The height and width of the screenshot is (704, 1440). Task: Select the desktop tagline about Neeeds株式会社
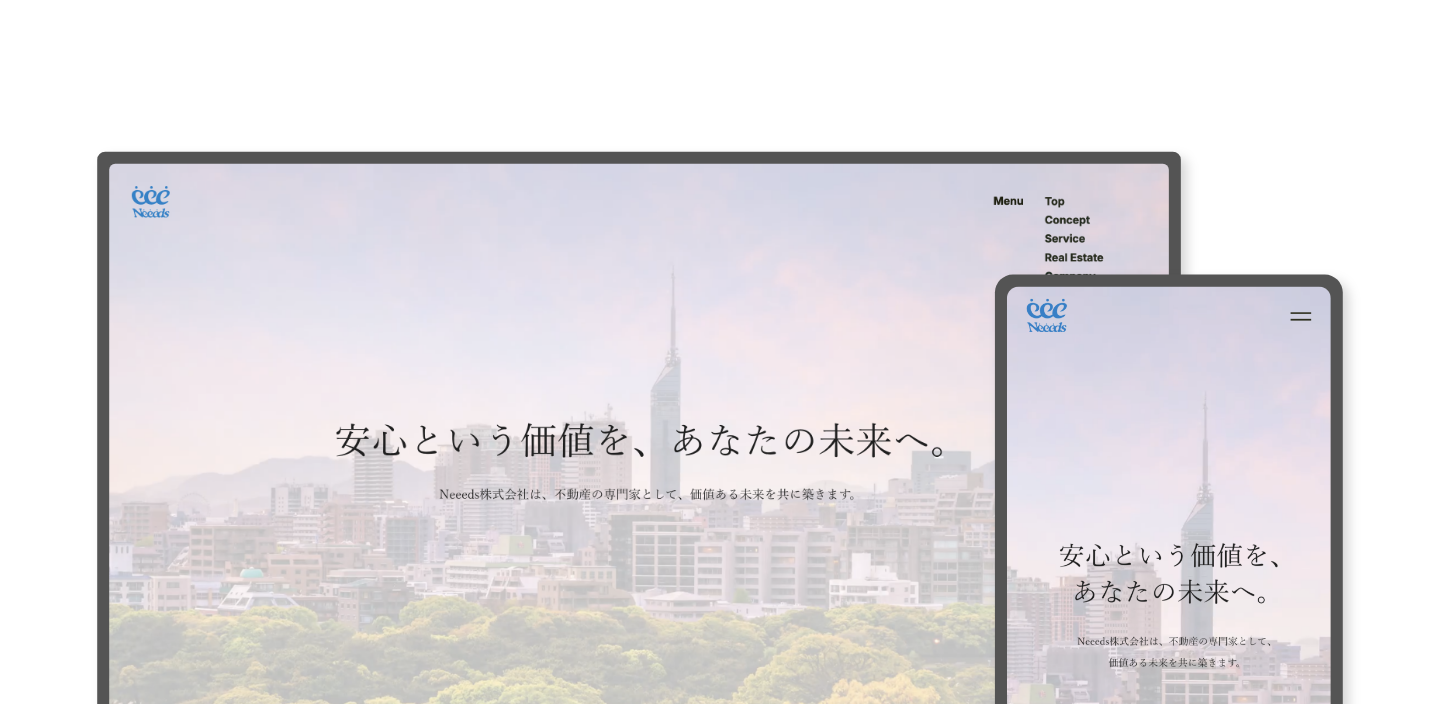tap(648, 492)
